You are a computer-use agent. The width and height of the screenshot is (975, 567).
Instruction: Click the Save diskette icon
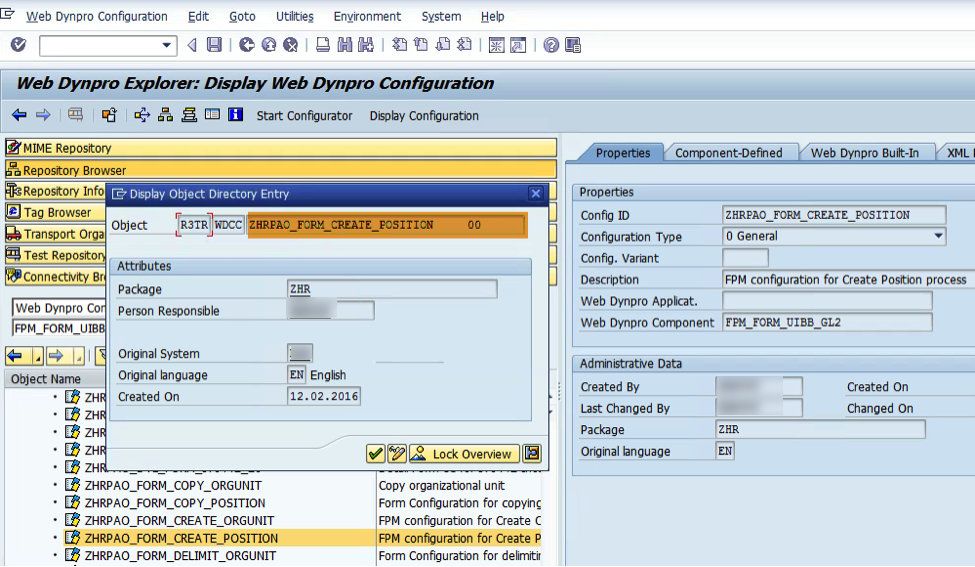click(x=215, y=45)
